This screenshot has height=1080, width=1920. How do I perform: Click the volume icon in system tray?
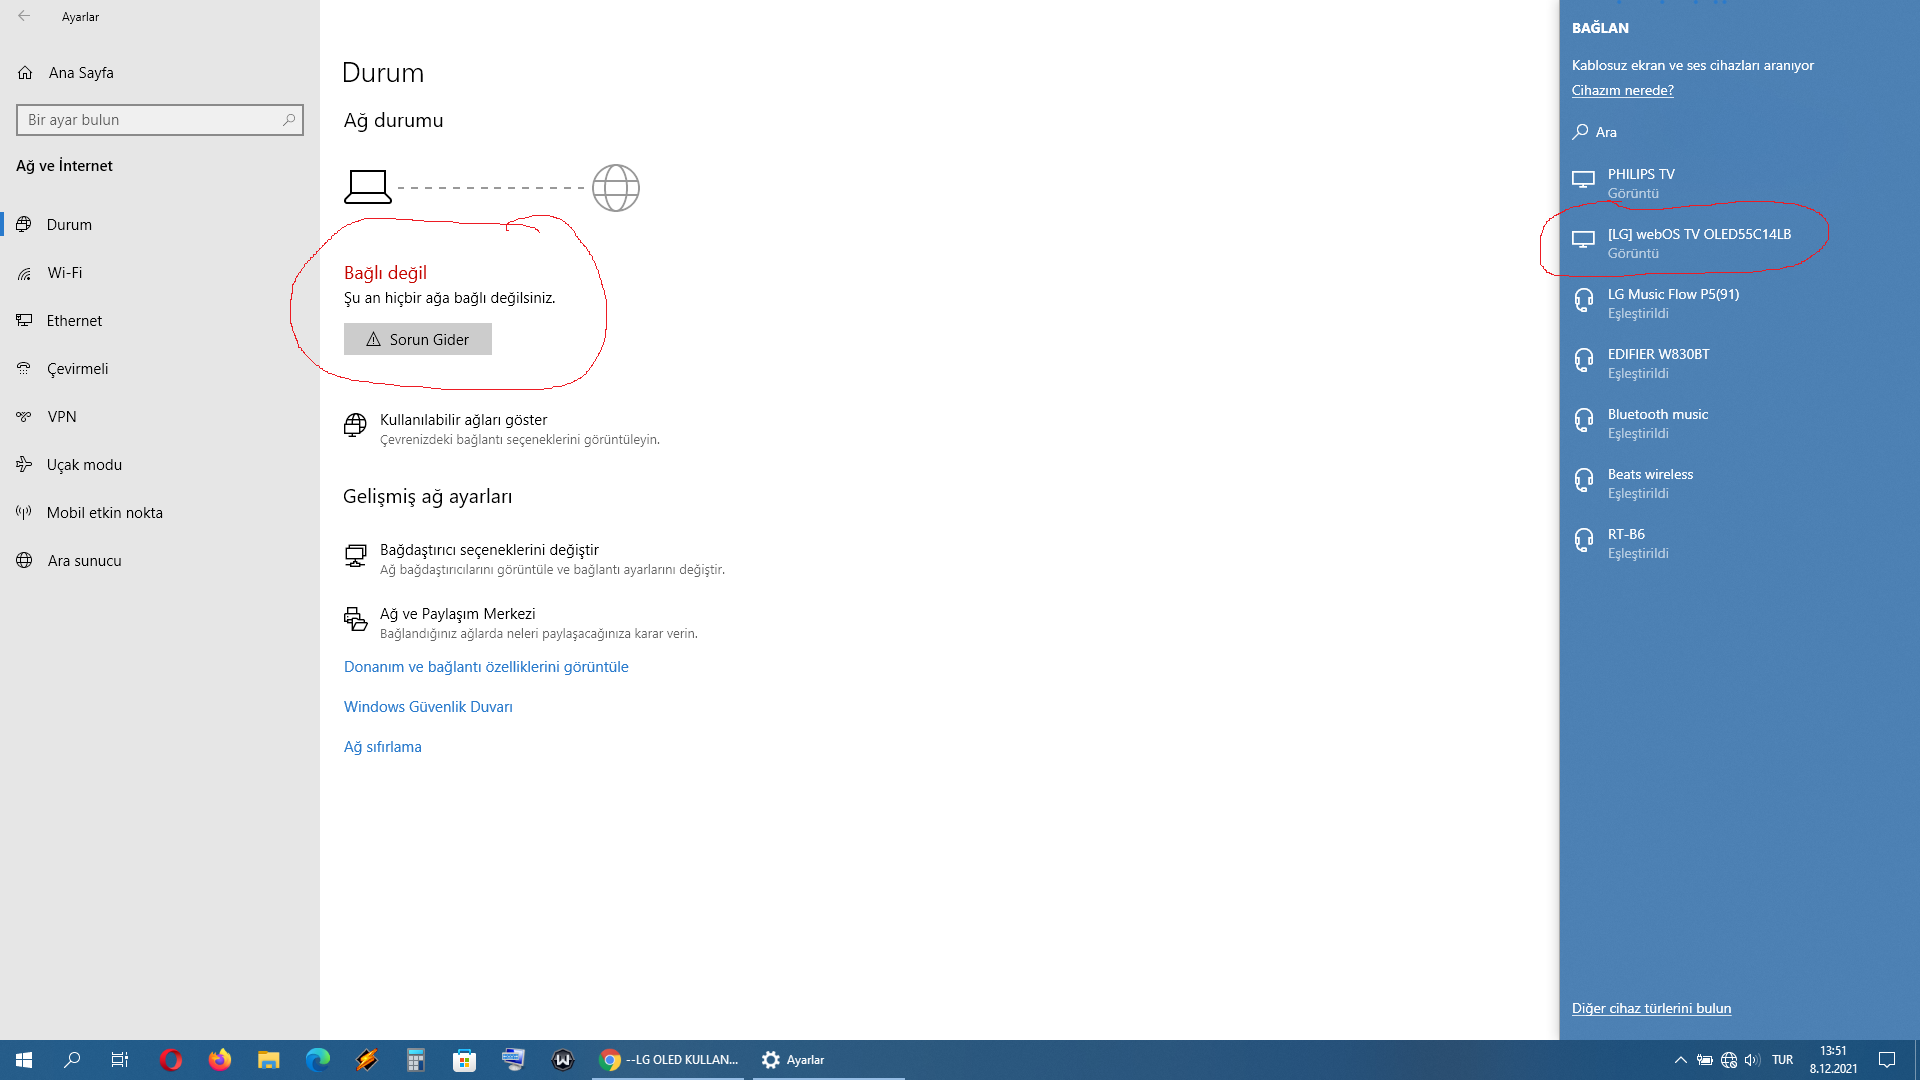[x=1752, y=1060]
